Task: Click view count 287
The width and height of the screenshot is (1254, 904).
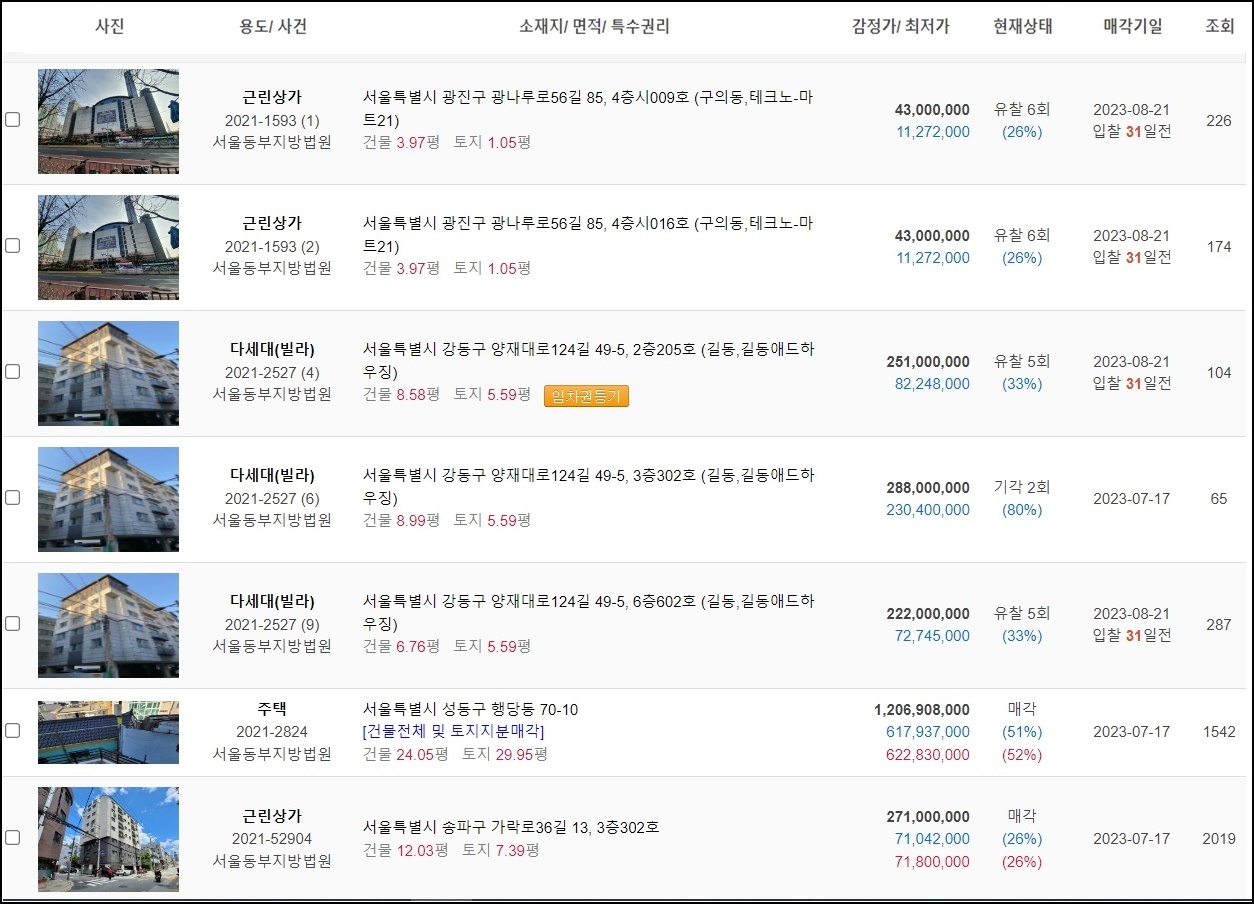Action: pyautogui.click(x=1219, y=625)
